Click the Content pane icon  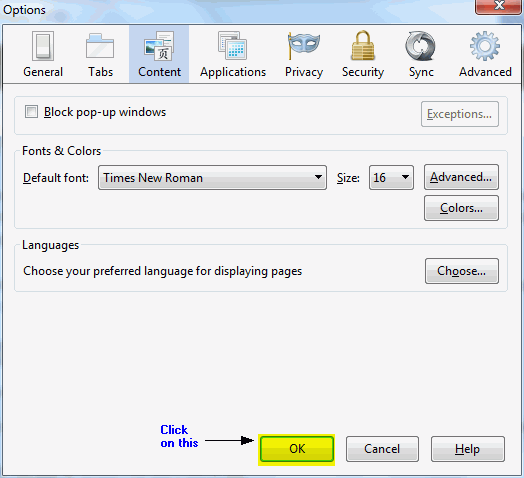coord(159,46)
